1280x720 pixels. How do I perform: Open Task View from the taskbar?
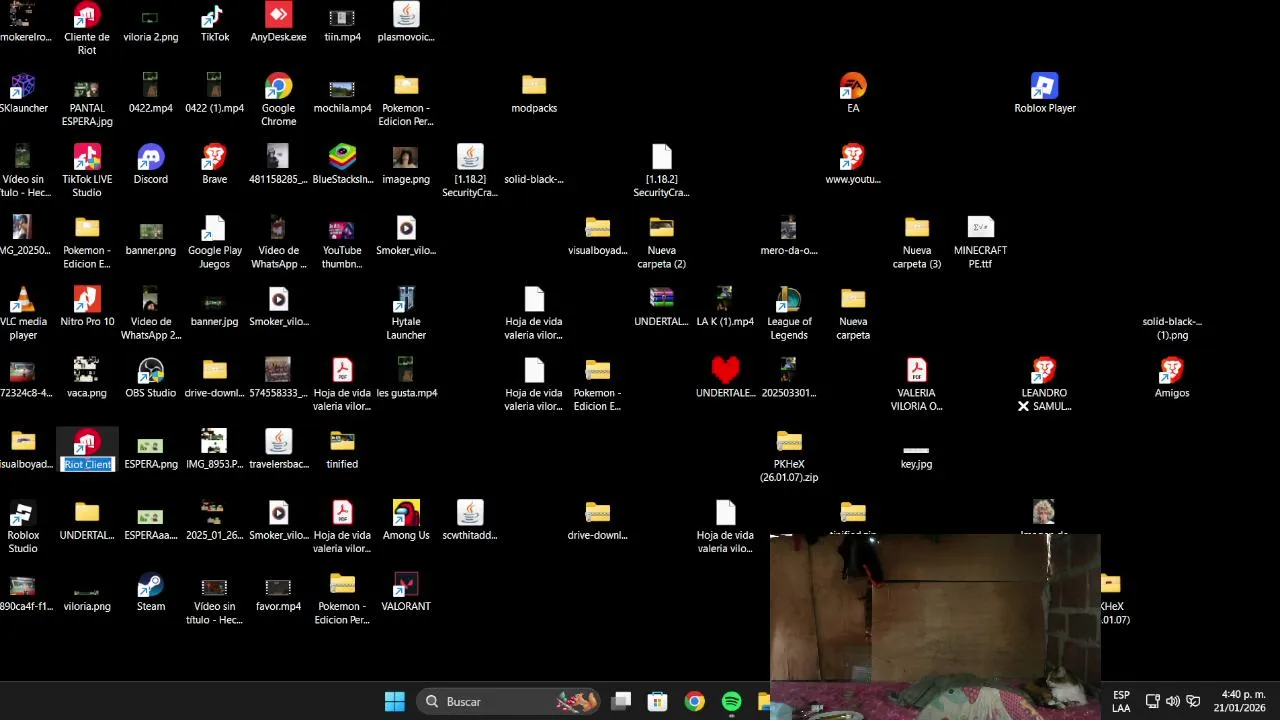pyautogui.click(x=621, y=701)
